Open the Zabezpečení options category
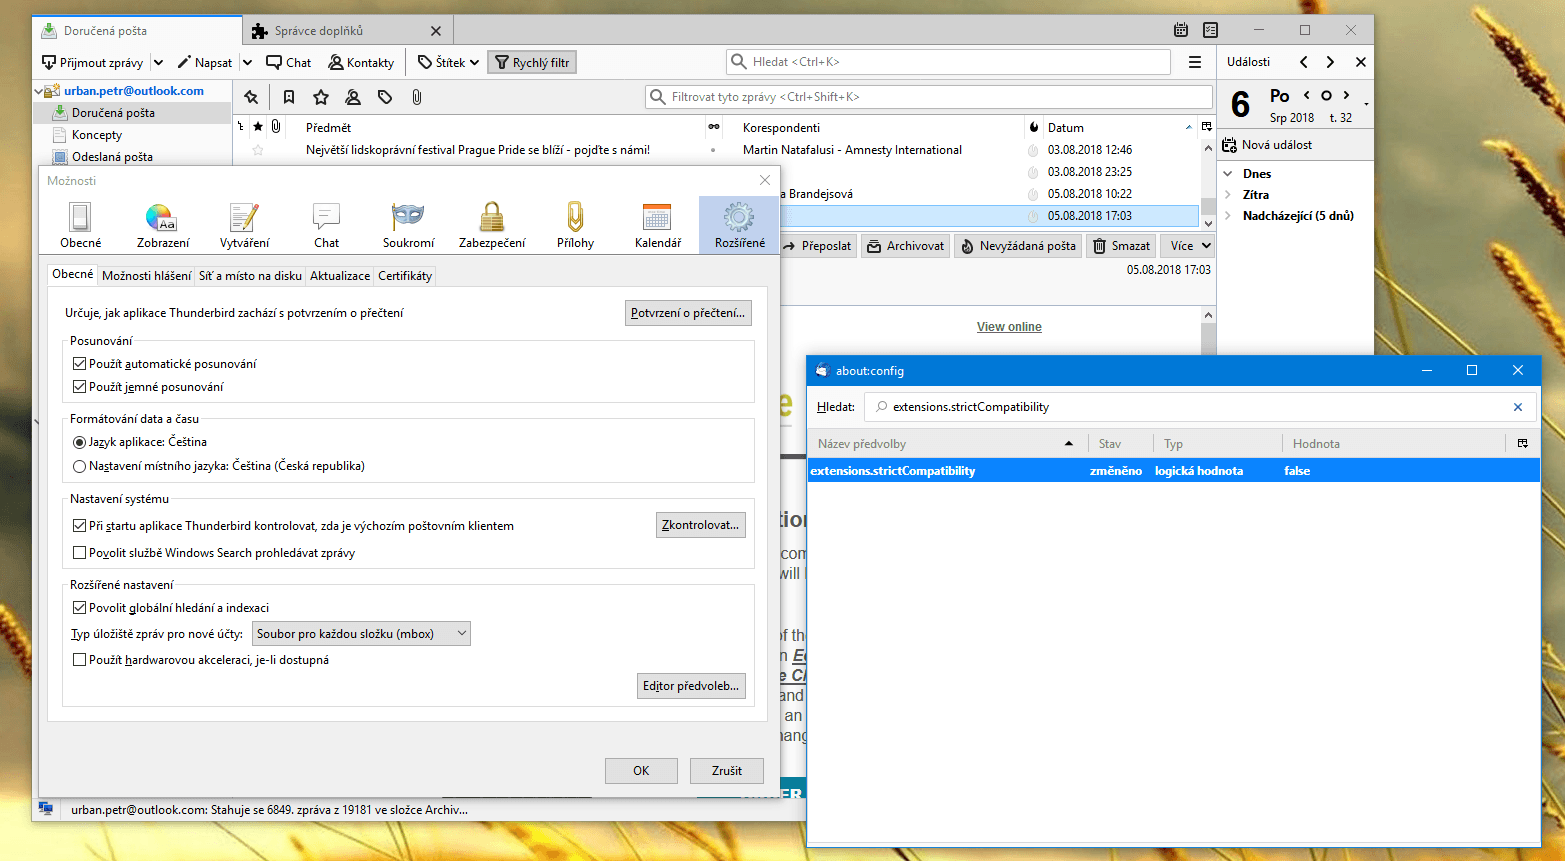 (491, 224)
